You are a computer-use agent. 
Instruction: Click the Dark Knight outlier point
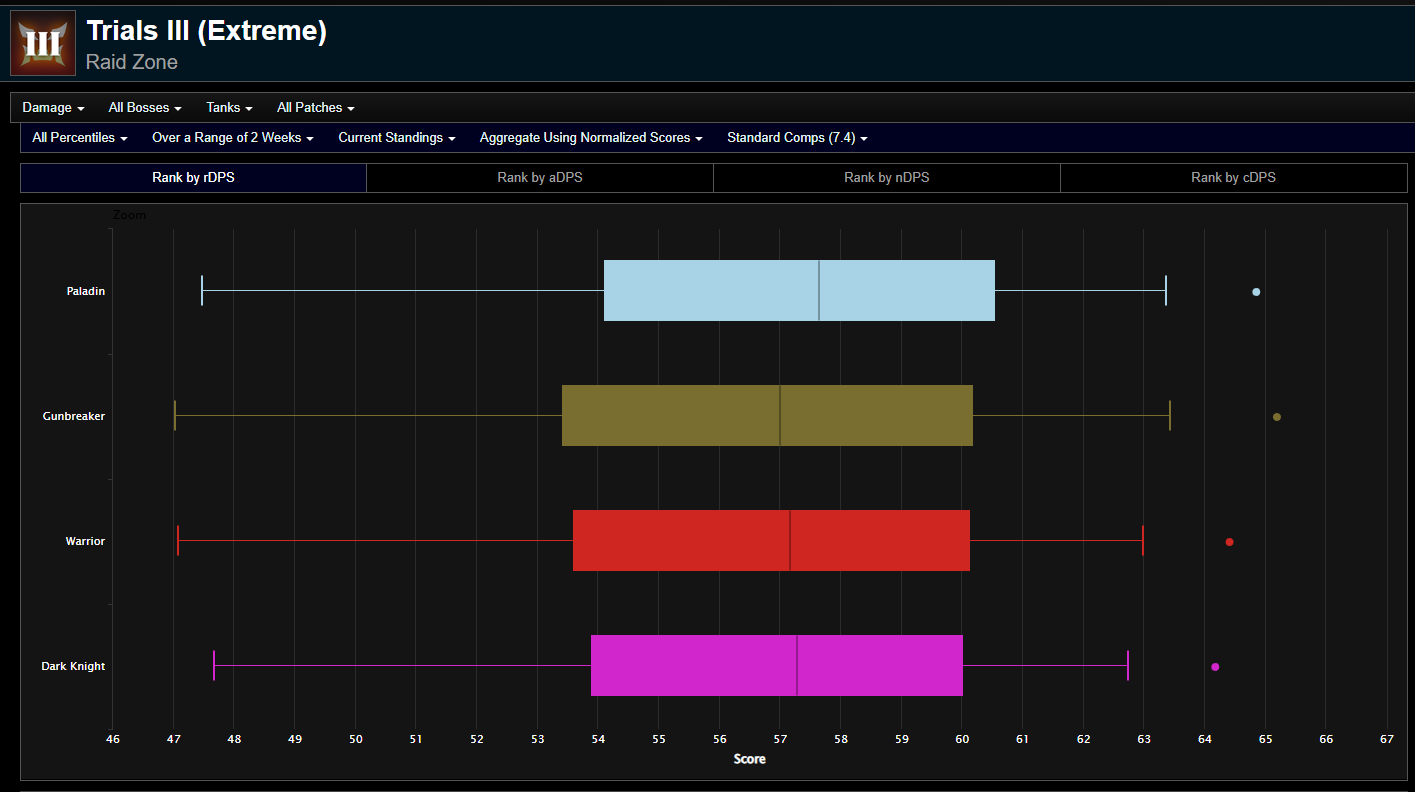(x=1215, y=667)
